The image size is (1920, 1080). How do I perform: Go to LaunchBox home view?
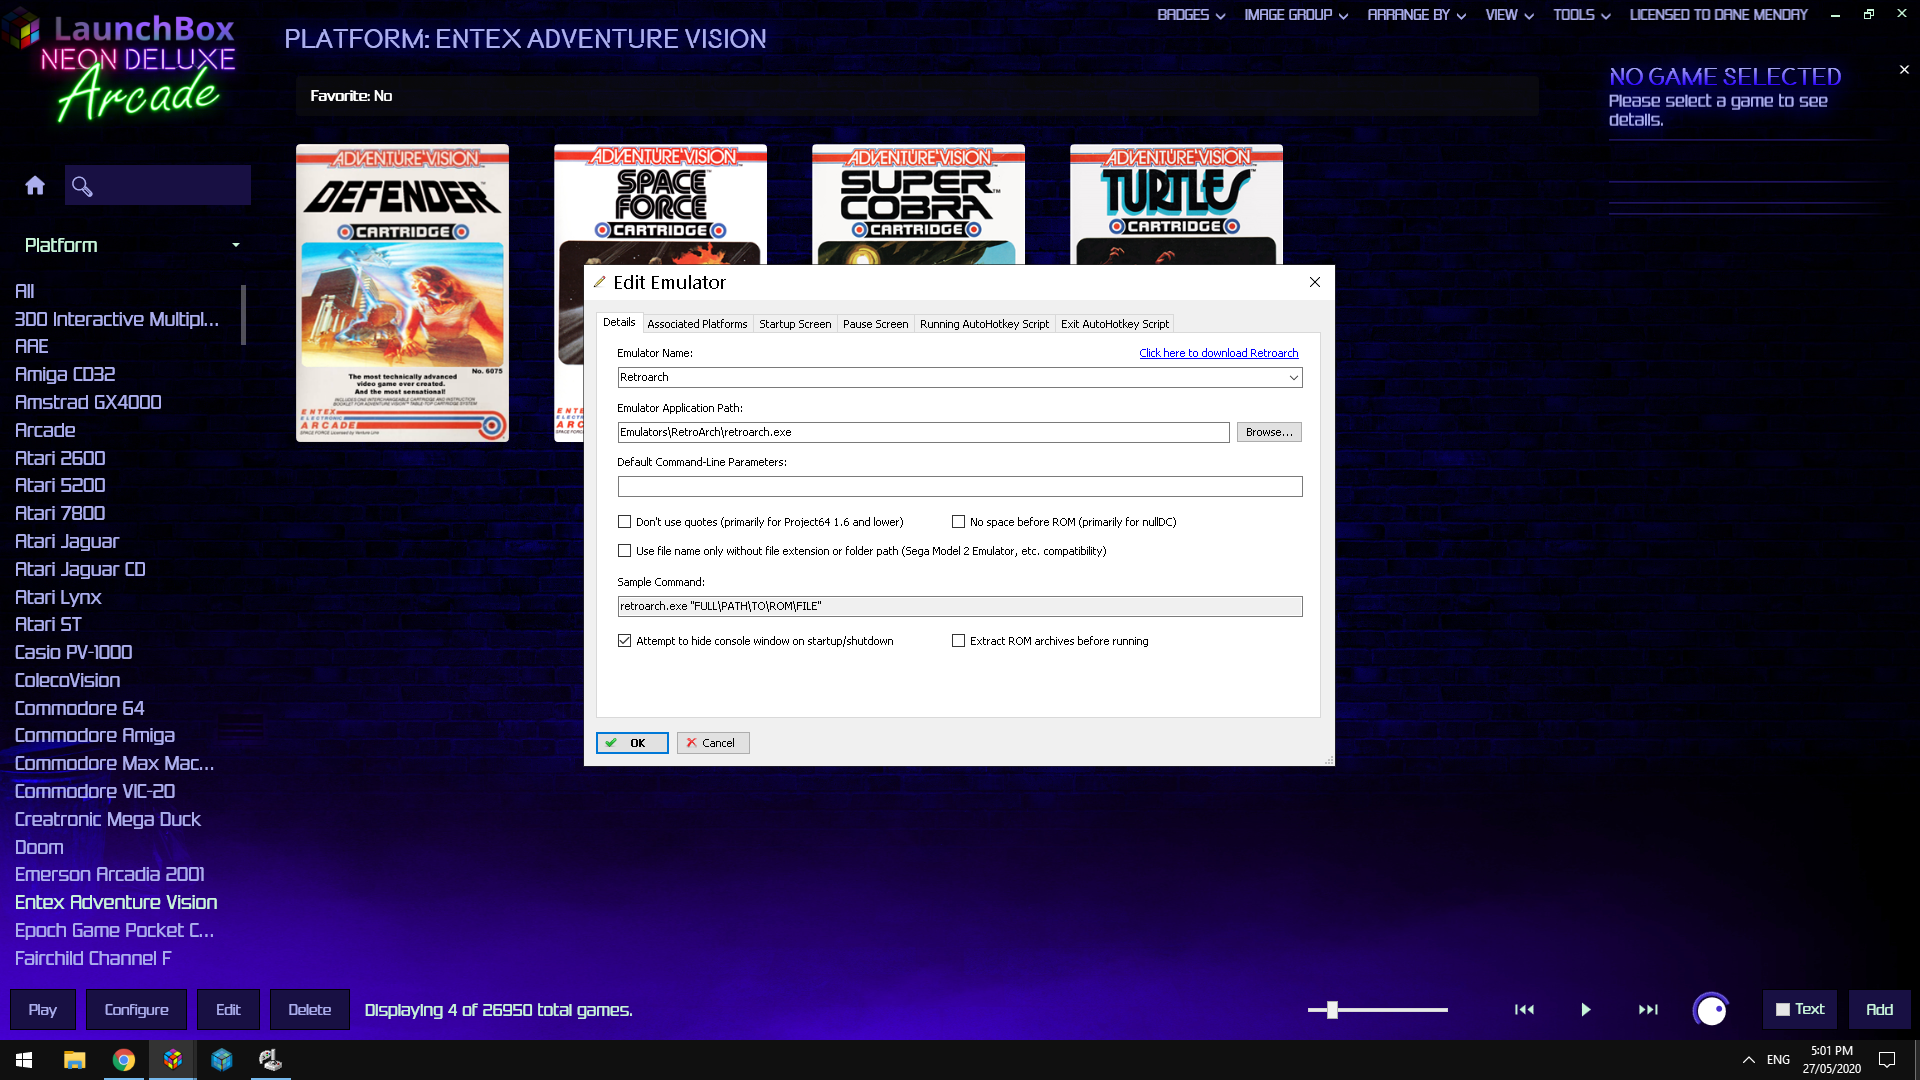[x=35, y=185]
